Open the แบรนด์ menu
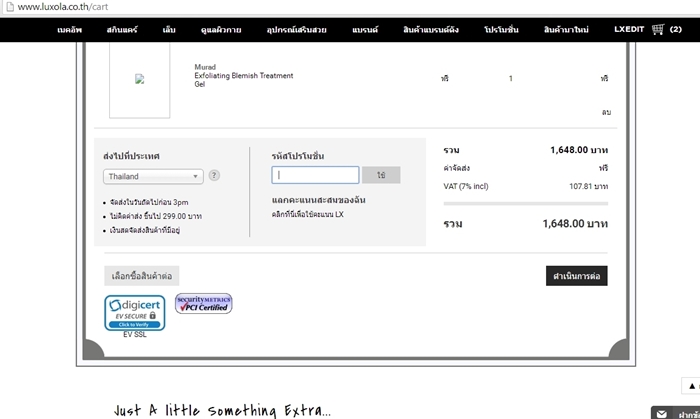Screen dimensions: 700x419 [x=365, y=30]
